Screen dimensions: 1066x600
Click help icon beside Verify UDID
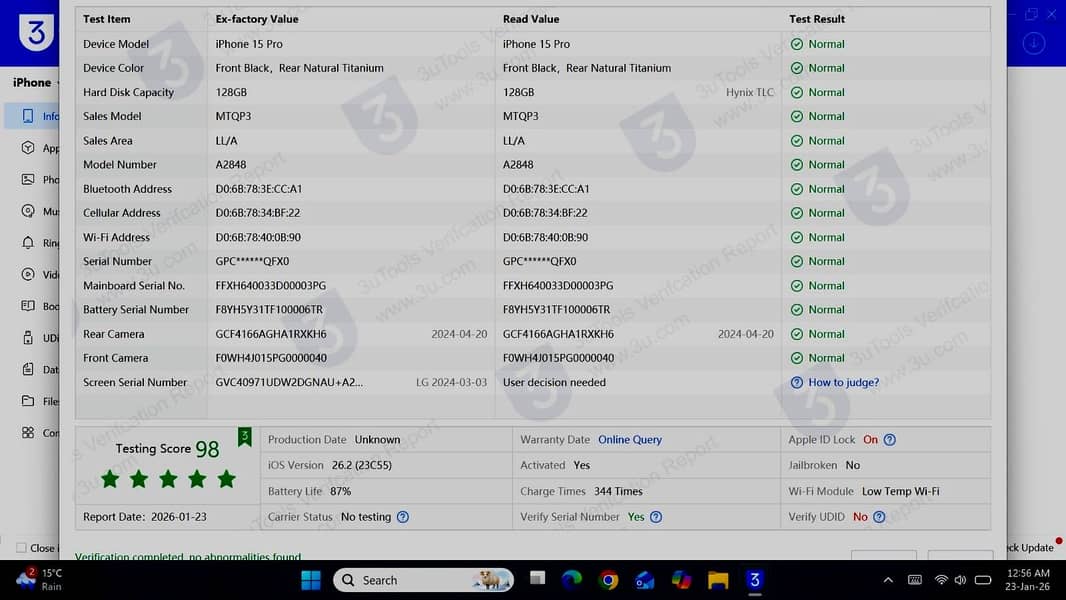[879, 517]
